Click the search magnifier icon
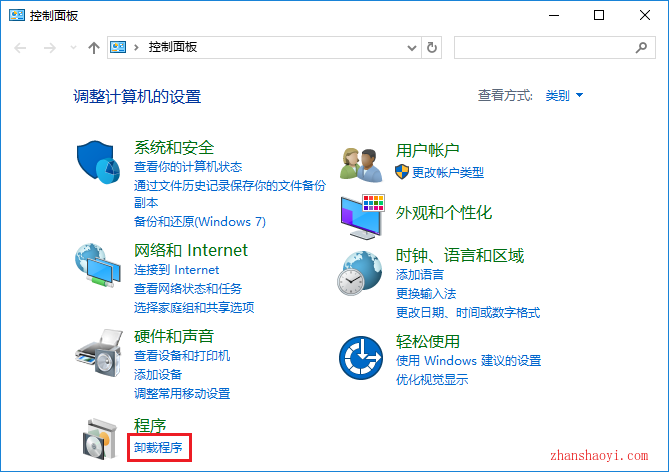 click(x=641, y=47)
